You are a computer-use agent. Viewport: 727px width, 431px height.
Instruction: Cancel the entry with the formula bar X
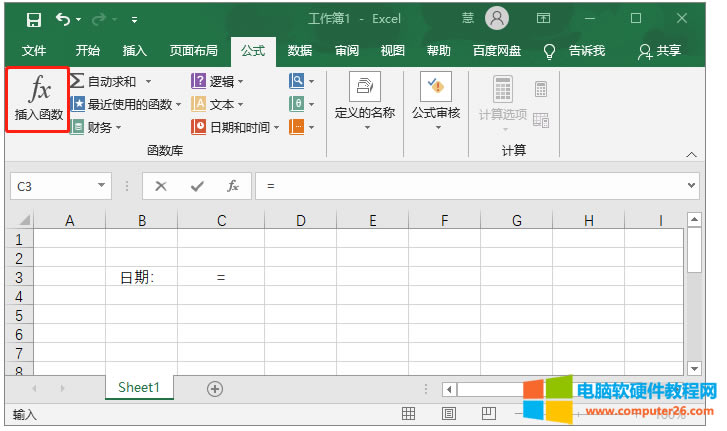(161, 186)
